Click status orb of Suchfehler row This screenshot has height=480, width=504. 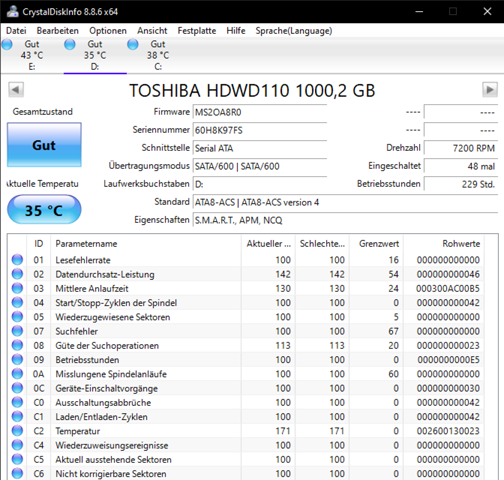coord(17,331)
